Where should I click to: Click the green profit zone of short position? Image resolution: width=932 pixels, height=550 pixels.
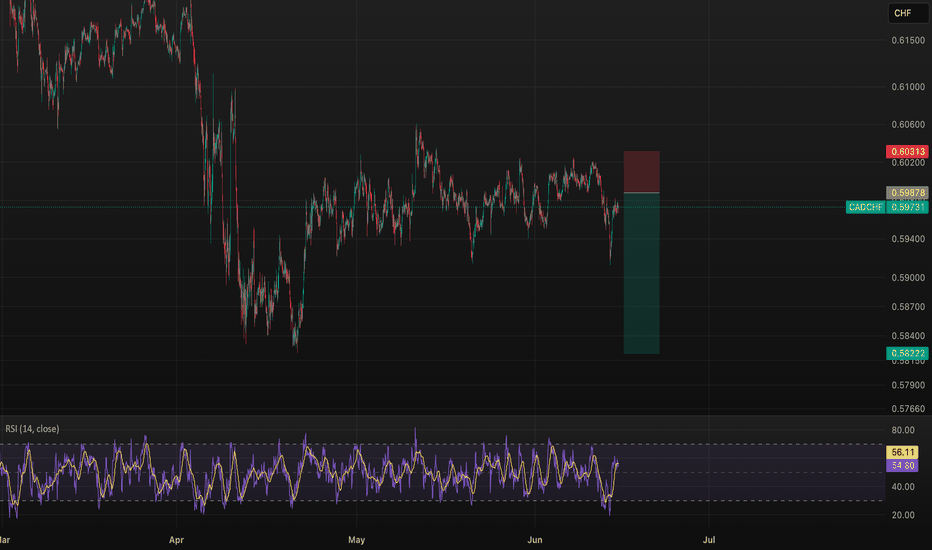(641, 274)
